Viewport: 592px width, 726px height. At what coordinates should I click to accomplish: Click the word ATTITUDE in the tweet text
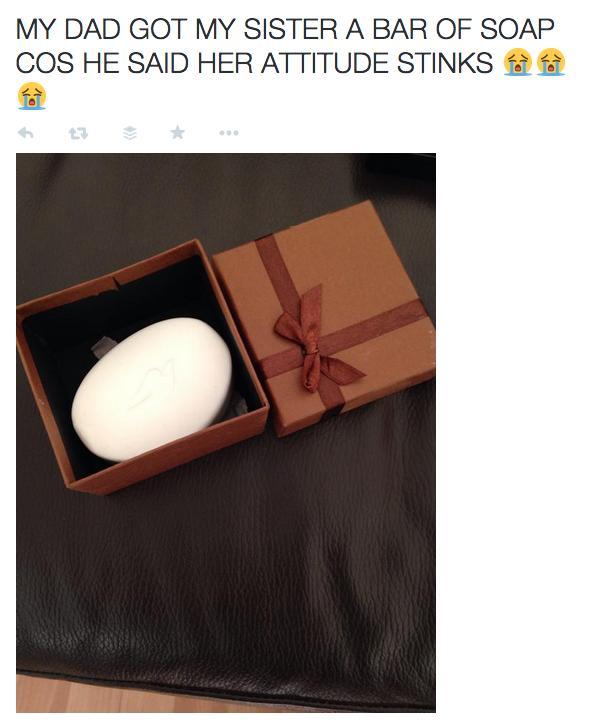click(x=326, y=63)
